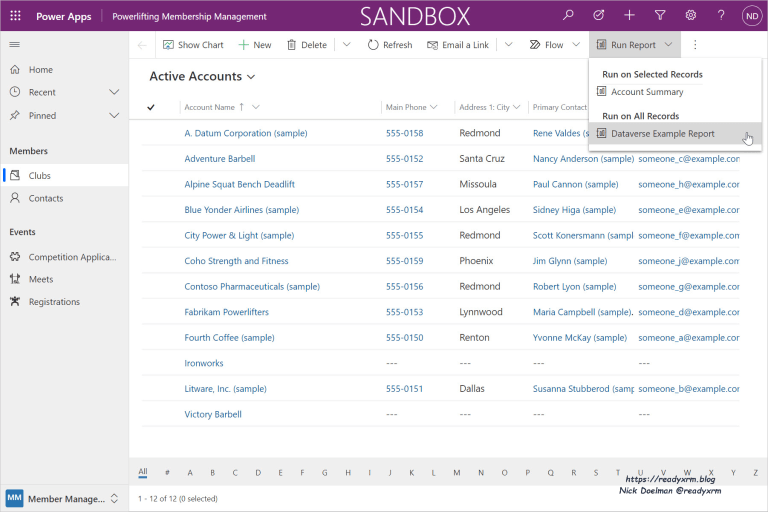
Task: Open the settings gear icon
Action: coord(691,16)
